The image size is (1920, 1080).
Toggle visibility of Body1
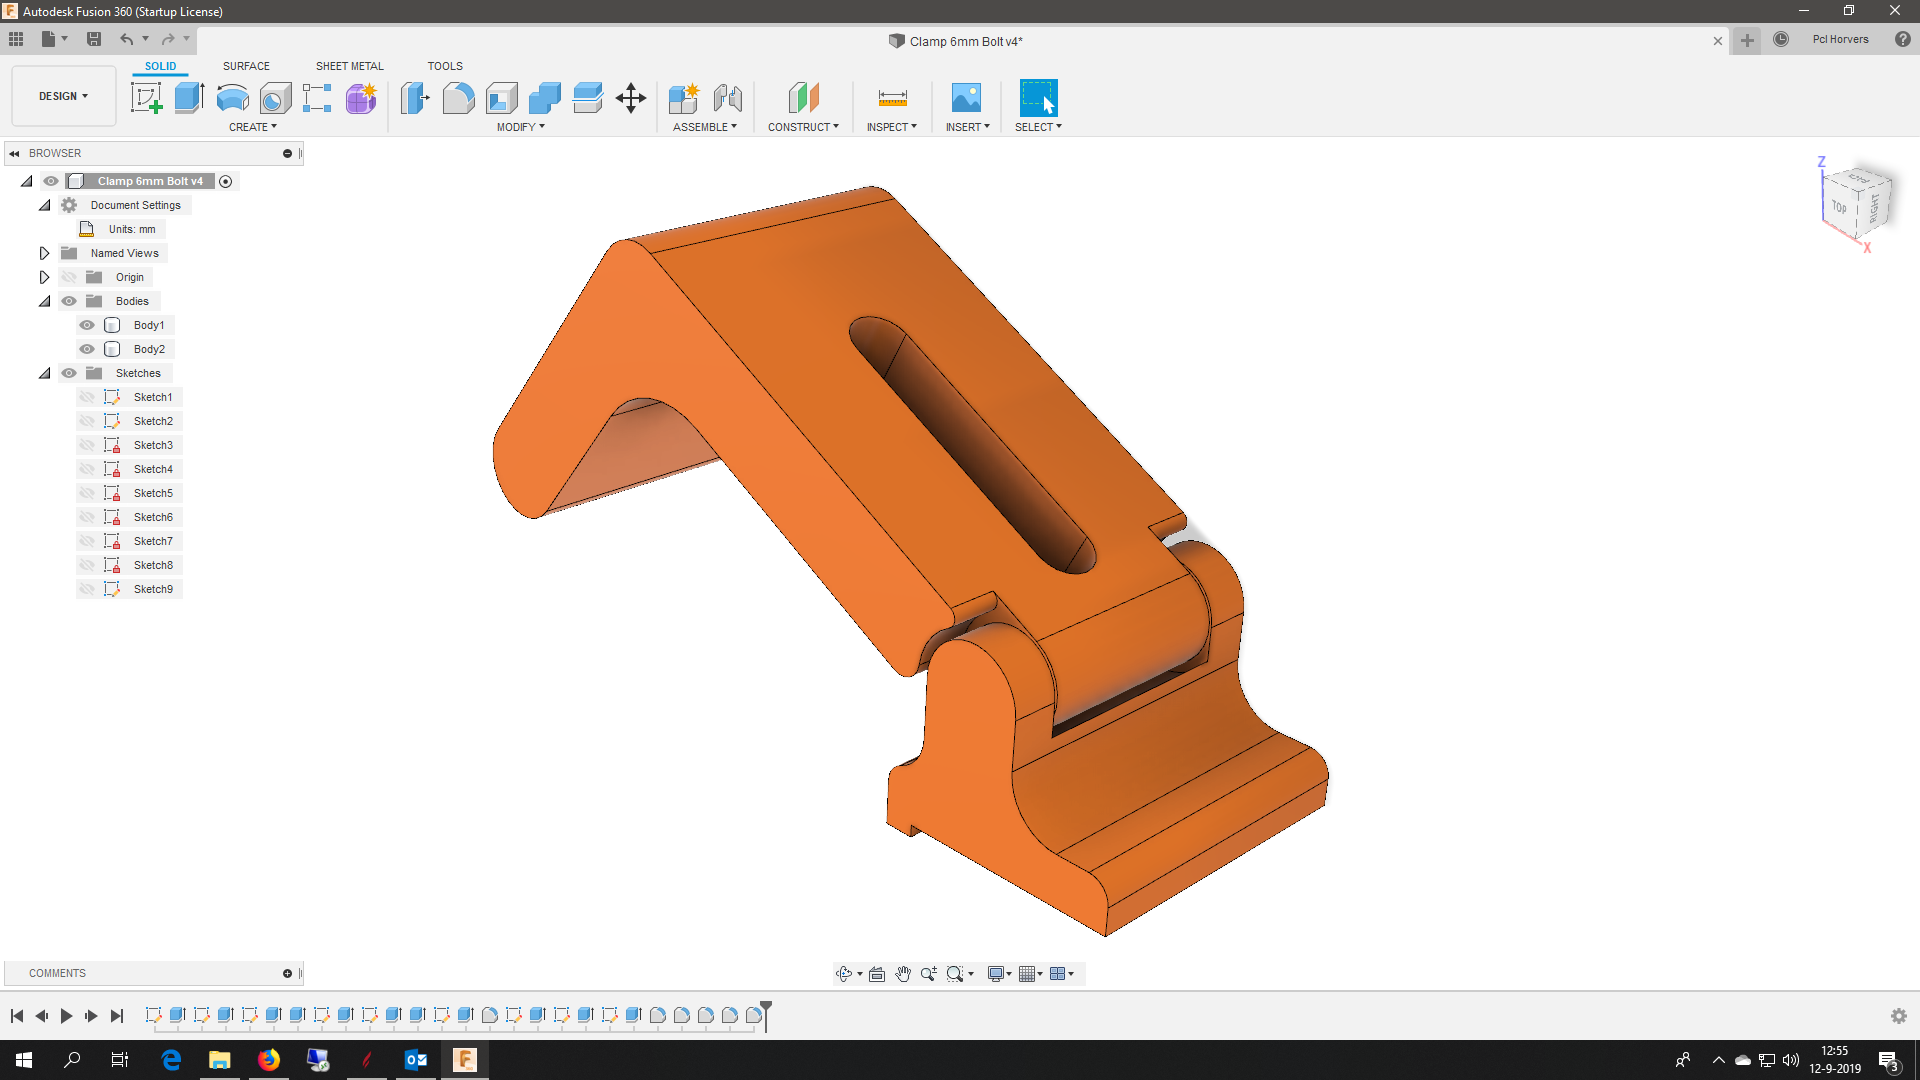point(87,325)
